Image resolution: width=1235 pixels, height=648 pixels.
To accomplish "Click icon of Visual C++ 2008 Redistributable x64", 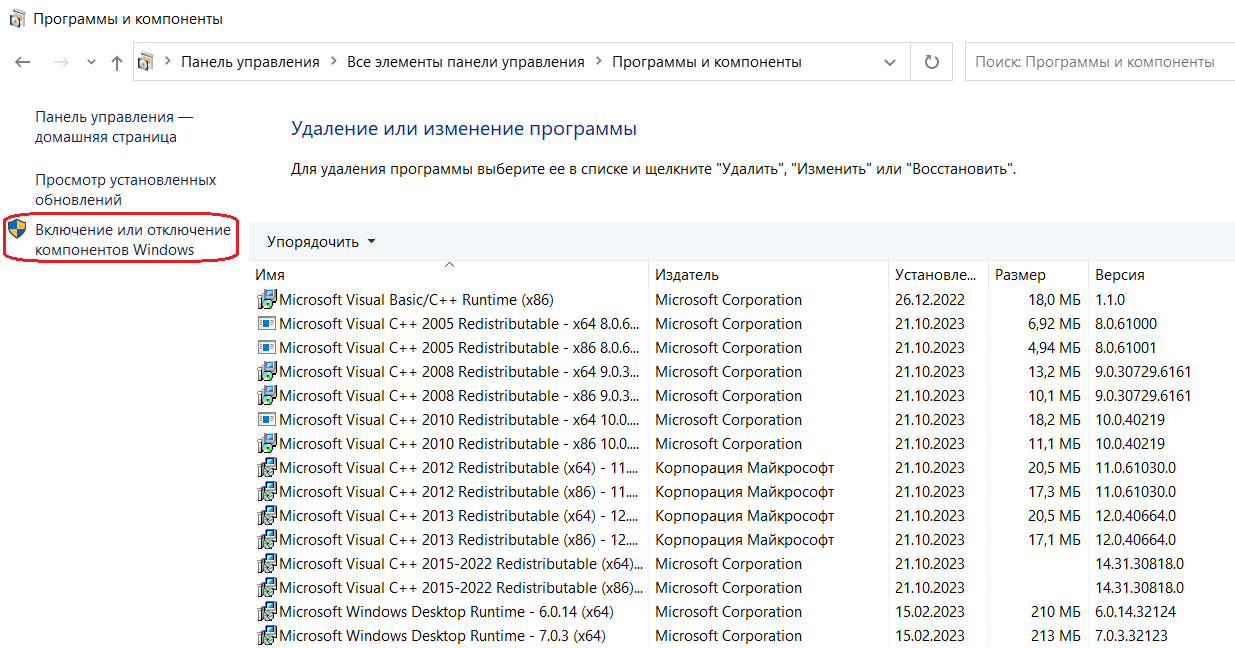I will pos(267,372).
